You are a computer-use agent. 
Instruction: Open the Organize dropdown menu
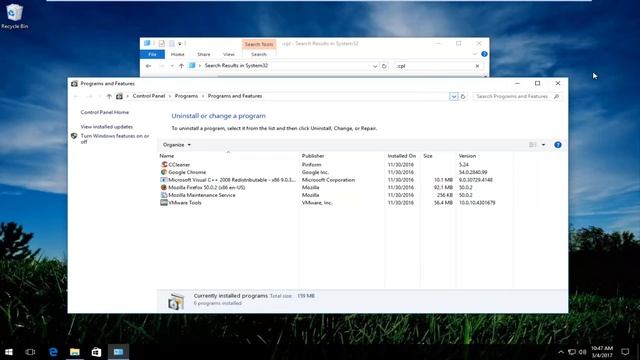(176, 145)
